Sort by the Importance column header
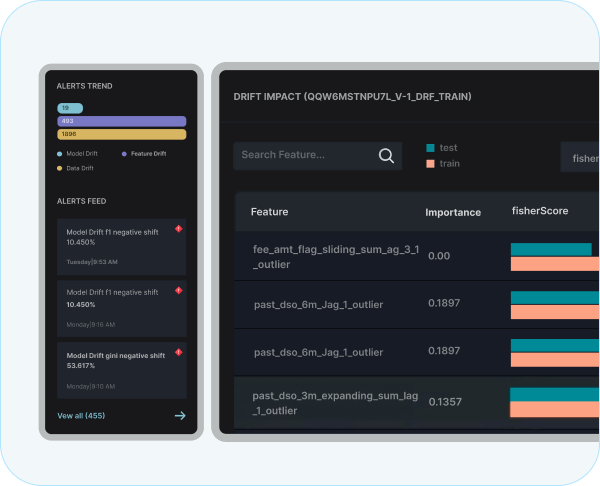The height and width of the screenshot is (486, 600). [453, 212]
